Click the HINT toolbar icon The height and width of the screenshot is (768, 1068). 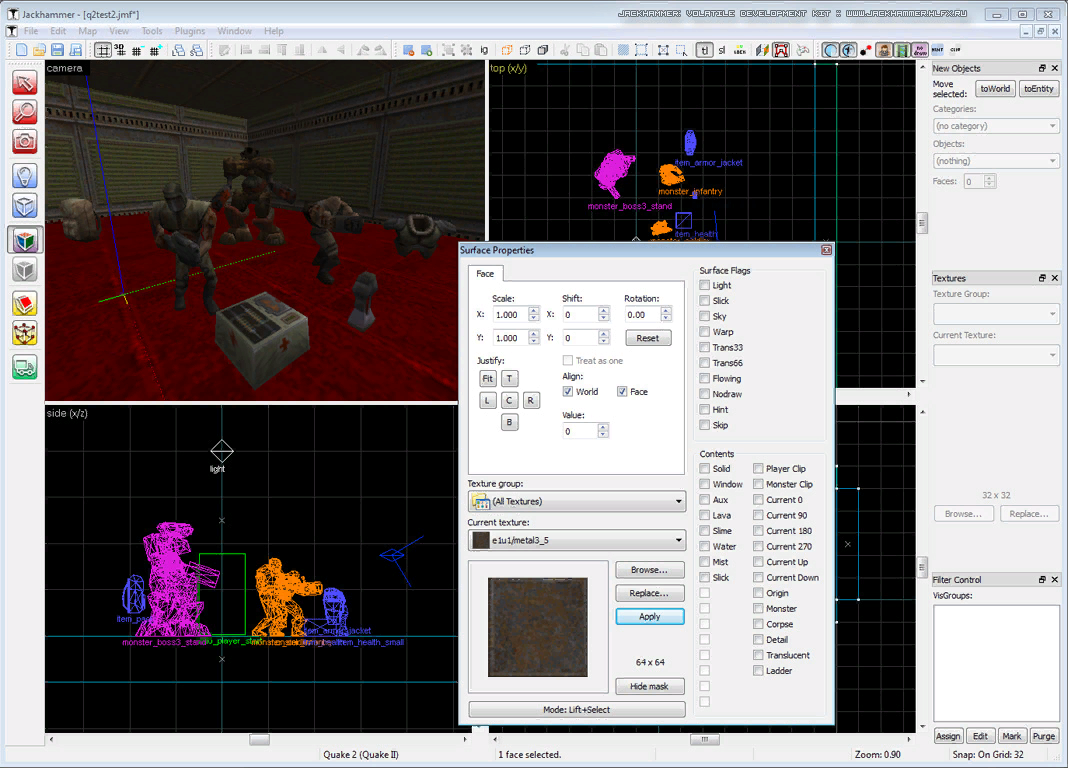click(x=937, y=50)
